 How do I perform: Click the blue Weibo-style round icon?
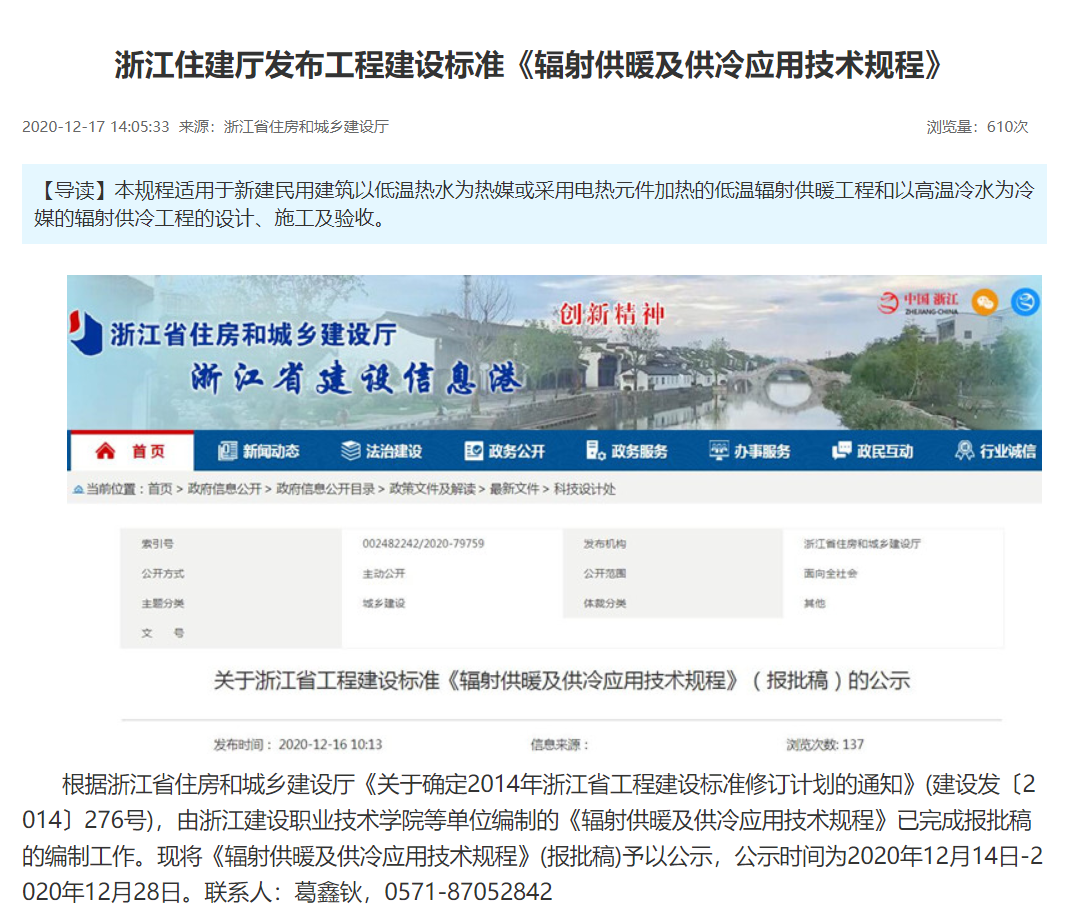coord(1024,302)
